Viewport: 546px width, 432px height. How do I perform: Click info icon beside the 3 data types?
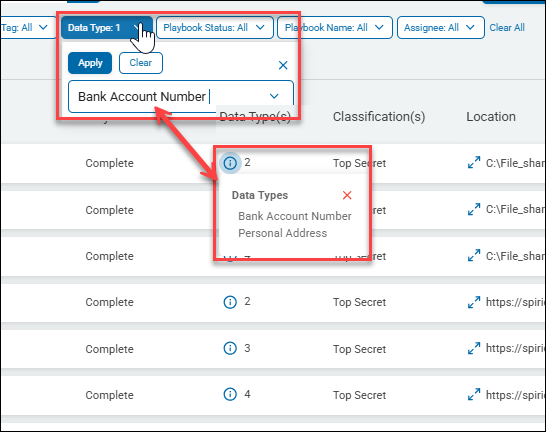[230, 348]
